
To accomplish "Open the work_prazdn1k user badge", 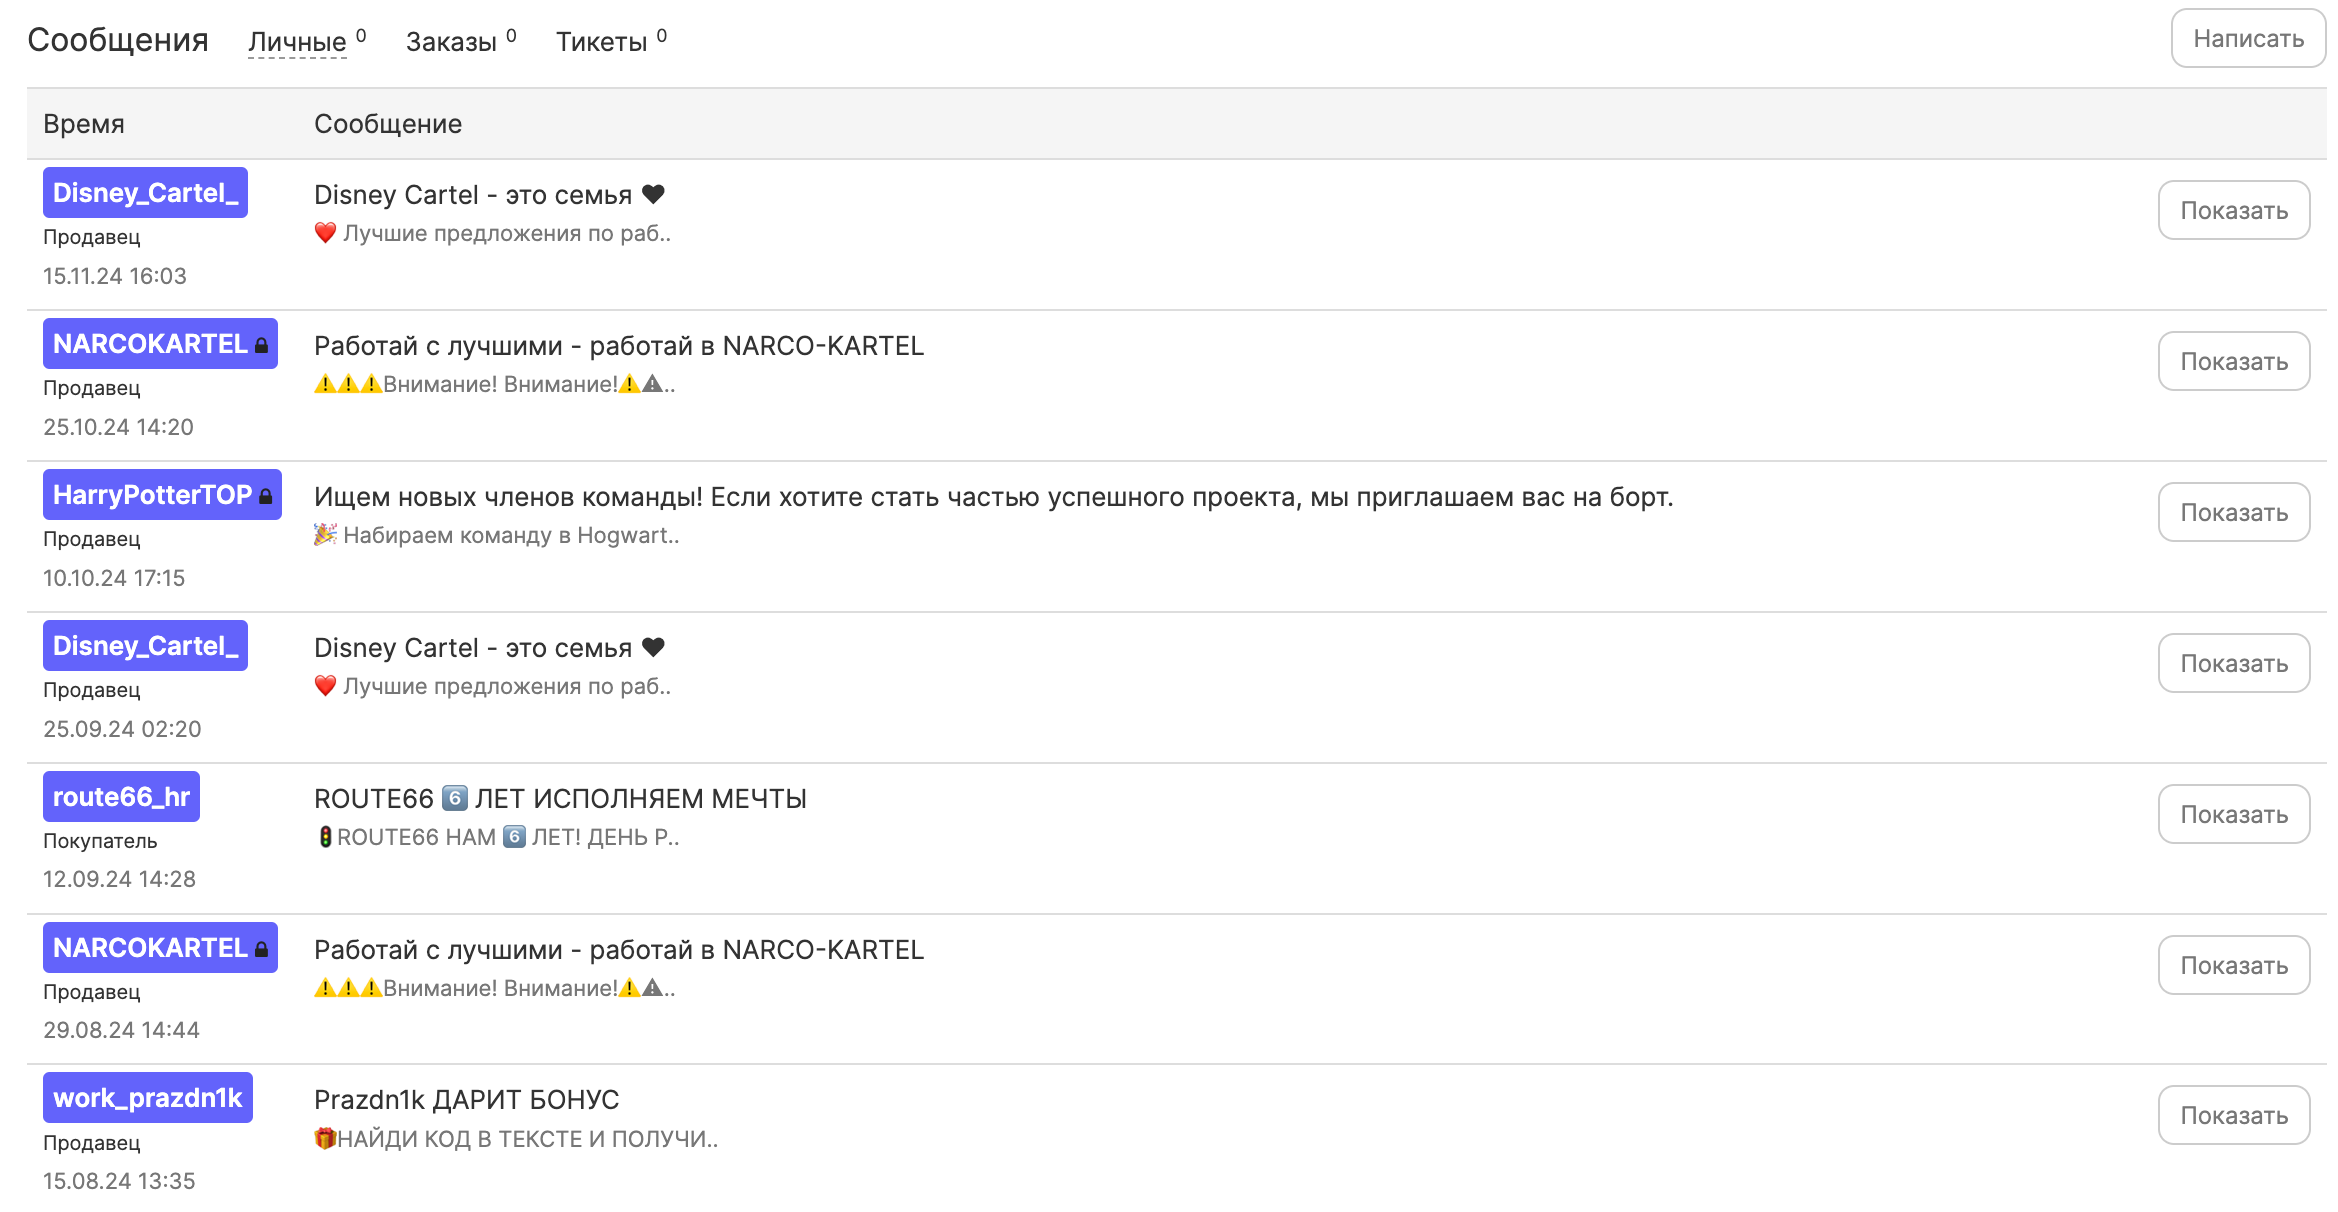I will coord(147,1098).
